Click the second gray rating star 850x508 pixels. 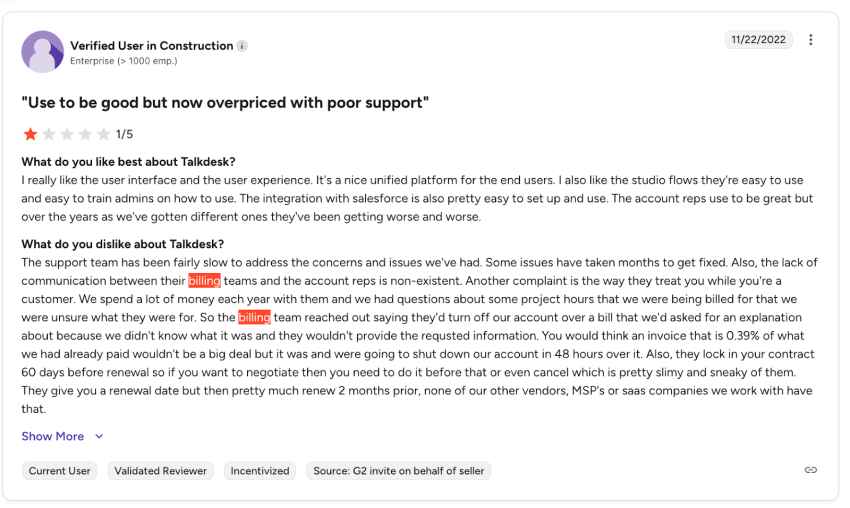[x=49, y=134]
